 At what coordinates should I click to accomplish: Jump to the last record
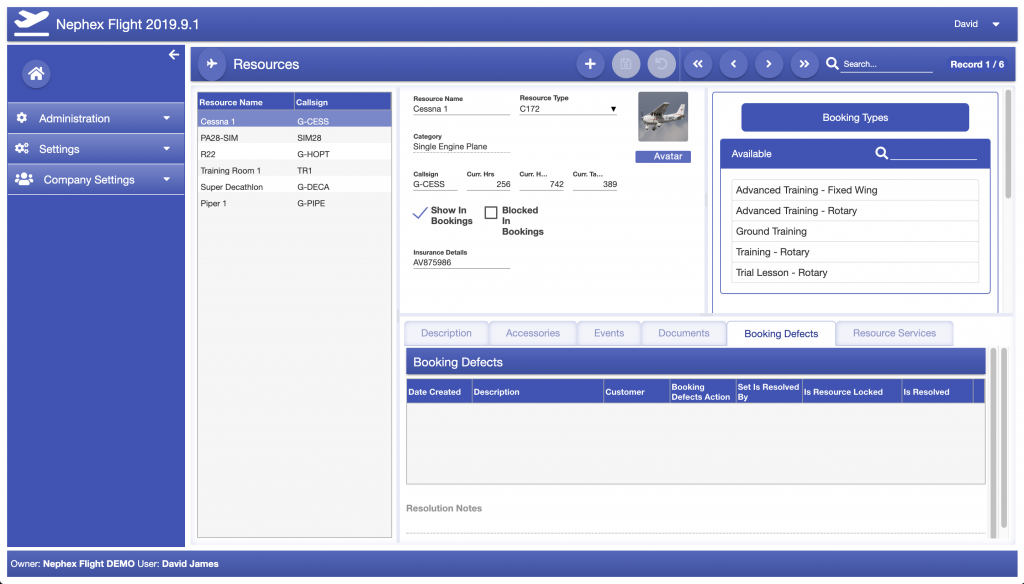pyautogui.click(x=805, y=64)
